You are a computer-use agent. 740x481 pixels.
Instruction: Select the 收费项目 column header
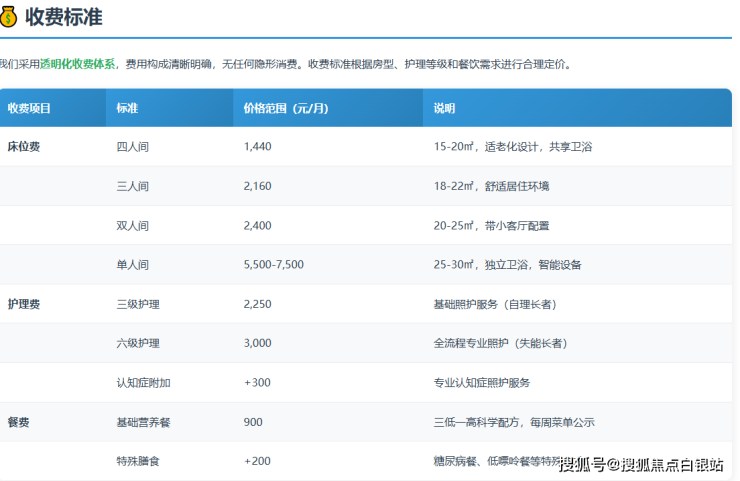pos(29,108)
